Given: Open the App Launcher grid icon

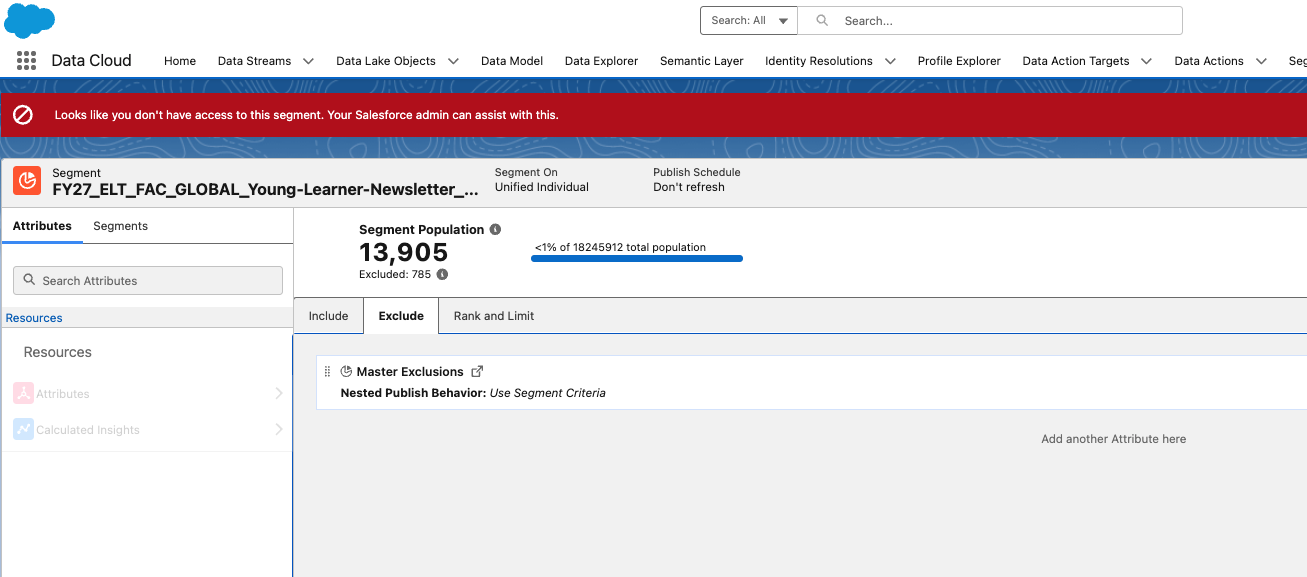Looking at the screenshot, I should 26,60.
